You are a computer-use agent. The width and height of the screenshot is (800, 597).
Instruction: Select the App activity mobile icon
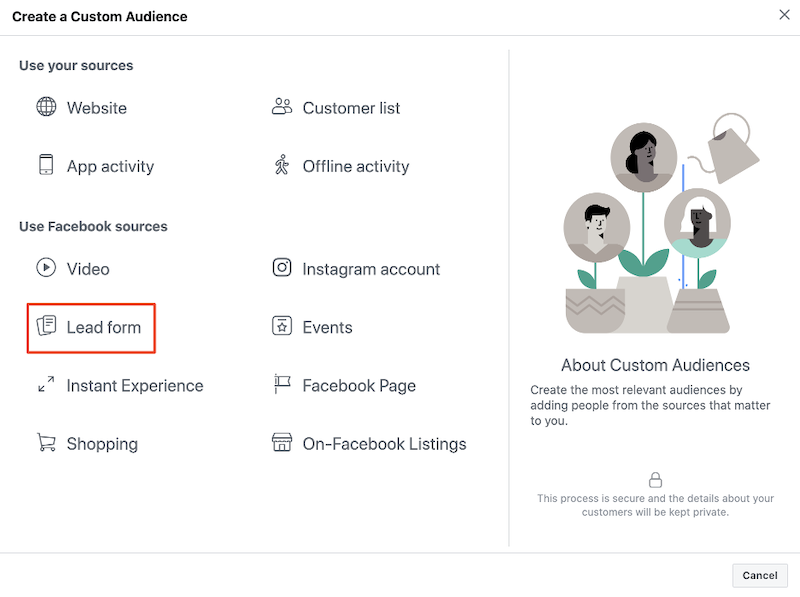point(46,166)
